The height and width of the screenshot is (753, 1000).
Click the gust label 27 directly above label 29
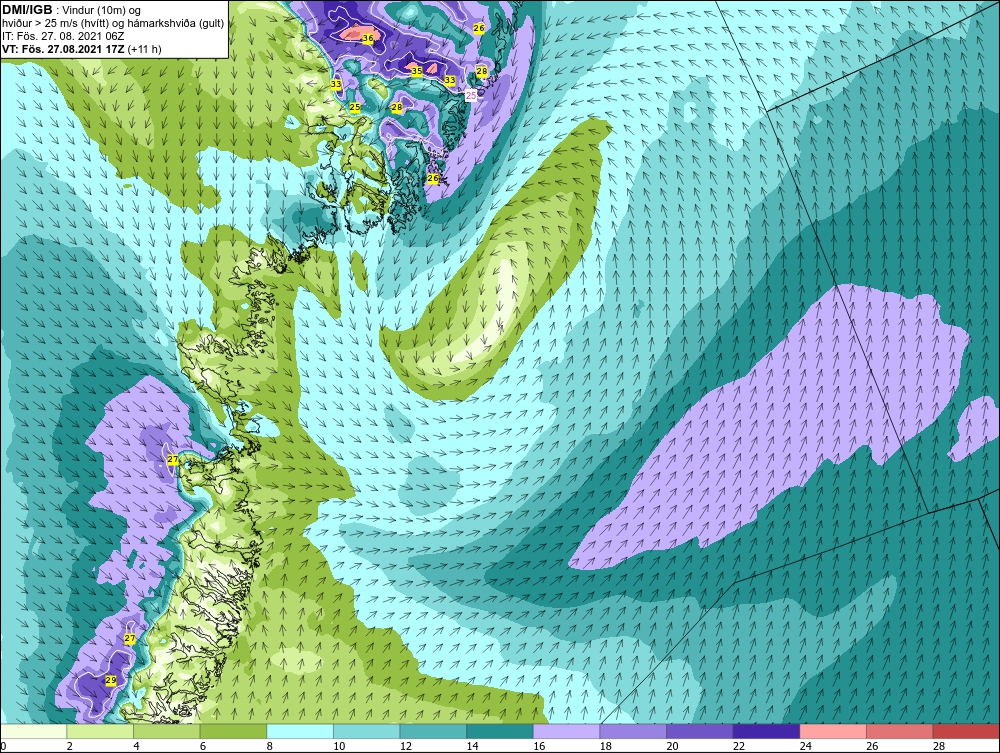coord(129,638)
